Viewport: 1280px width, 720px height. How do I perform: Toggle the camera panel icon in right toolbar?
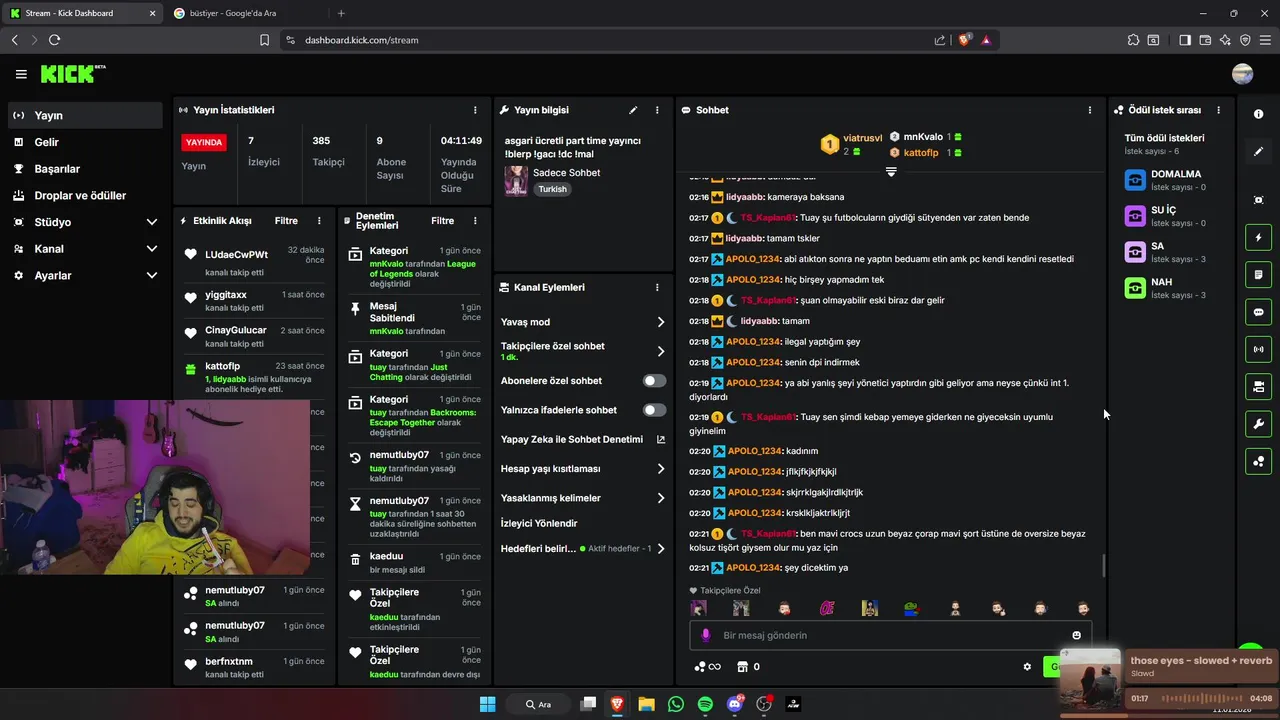pos(1259,386)
